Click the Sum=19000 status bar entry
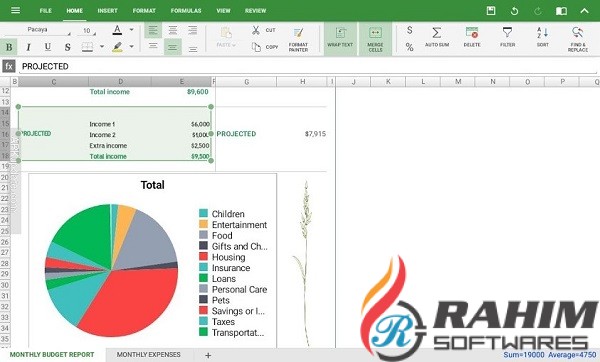Screen dimensions: 600x362 pyautogui.click(x=524, y=355)
